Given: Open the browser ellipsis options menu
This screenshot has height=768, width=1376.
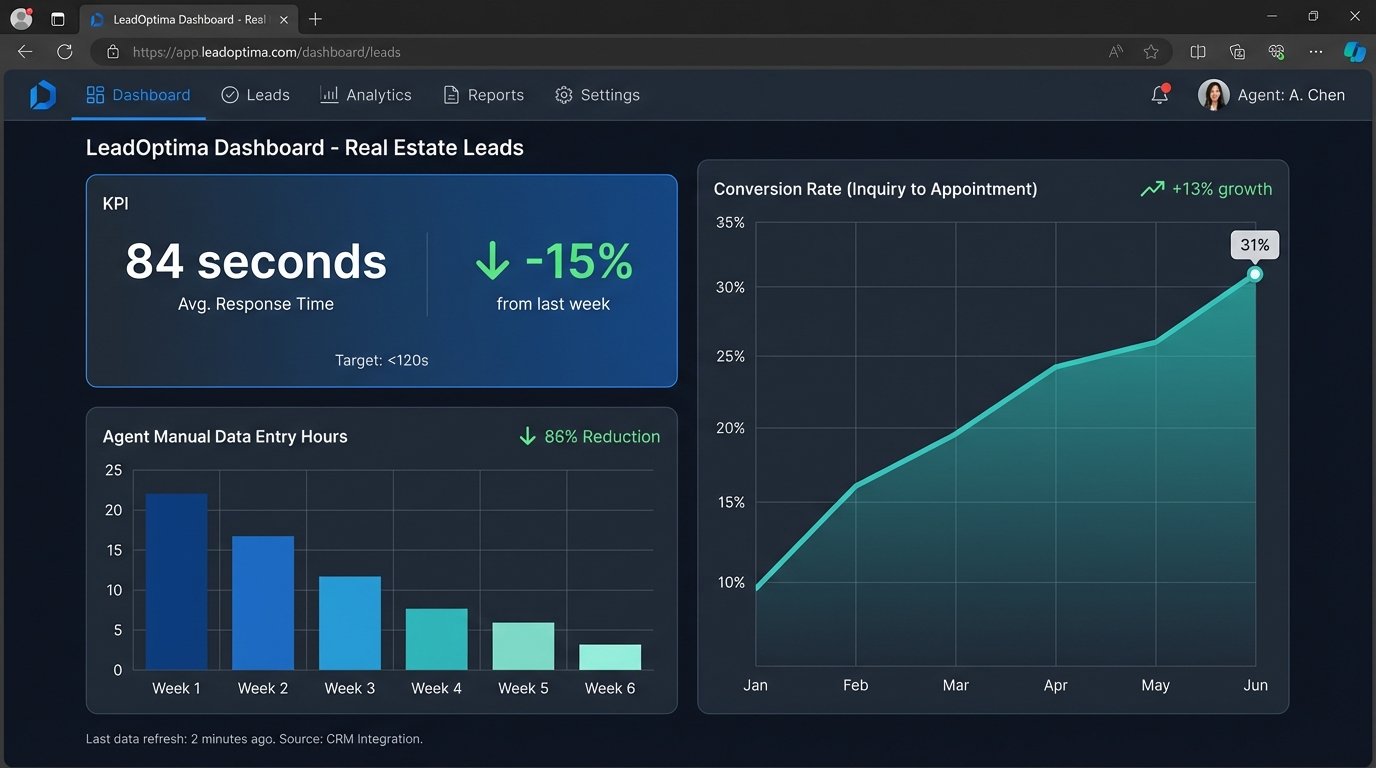Looking at the screenshot, I should [1315, 52].
